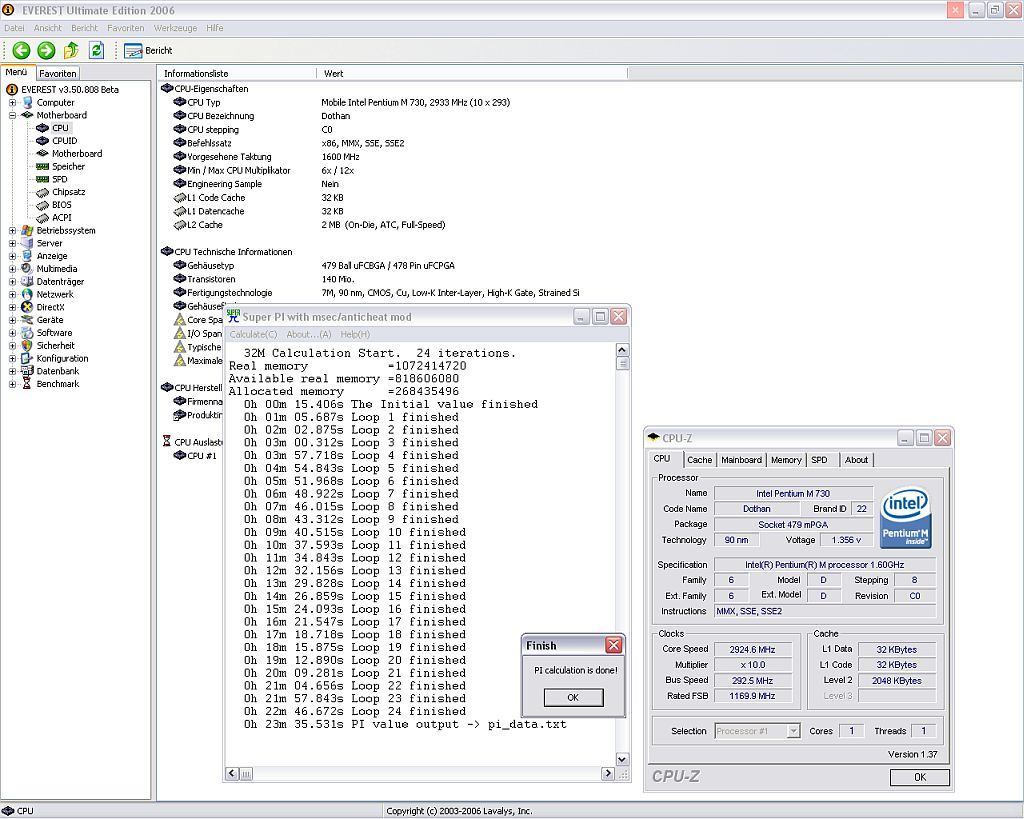Open the Werkzeuge menu

[176, 28]
